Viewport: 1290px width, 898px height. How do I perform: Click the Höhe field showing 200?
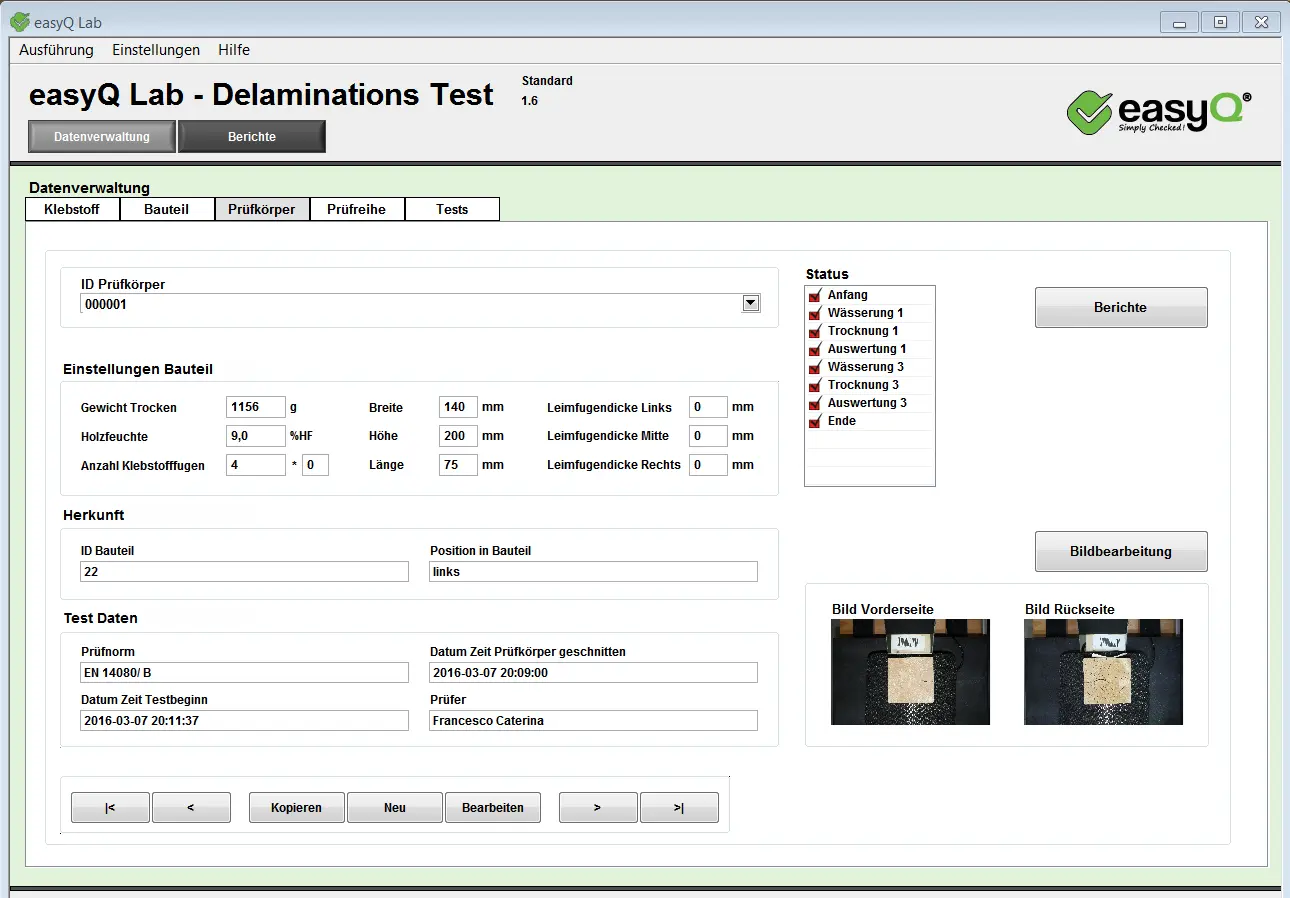click(458, 436)
